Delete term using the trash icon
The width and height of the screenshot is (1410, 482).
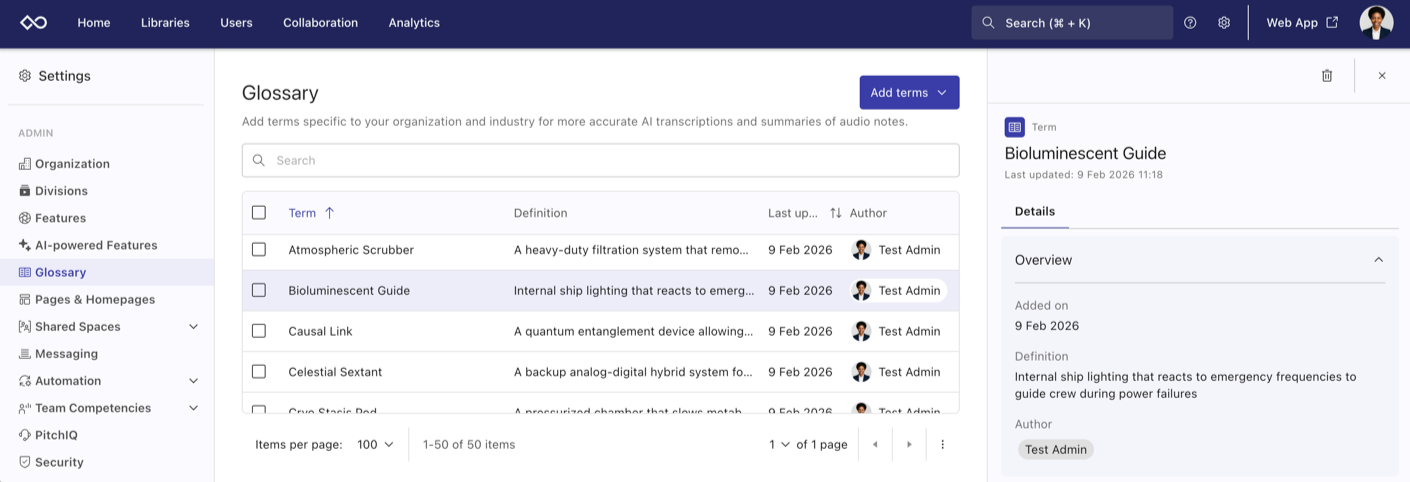pyautogui.click(x=1327, y=76)
